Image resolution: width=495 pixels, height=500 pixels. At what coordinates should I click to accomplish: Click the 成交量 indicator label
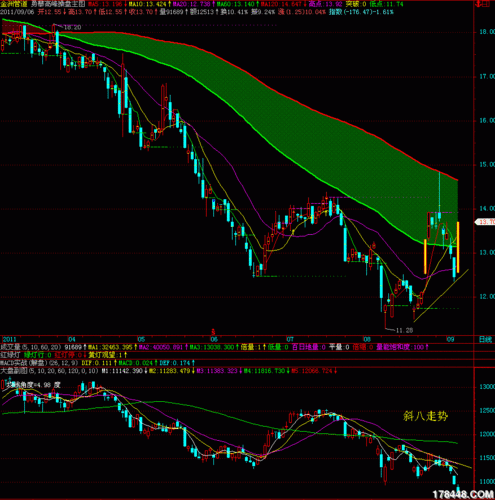point(10,347)
